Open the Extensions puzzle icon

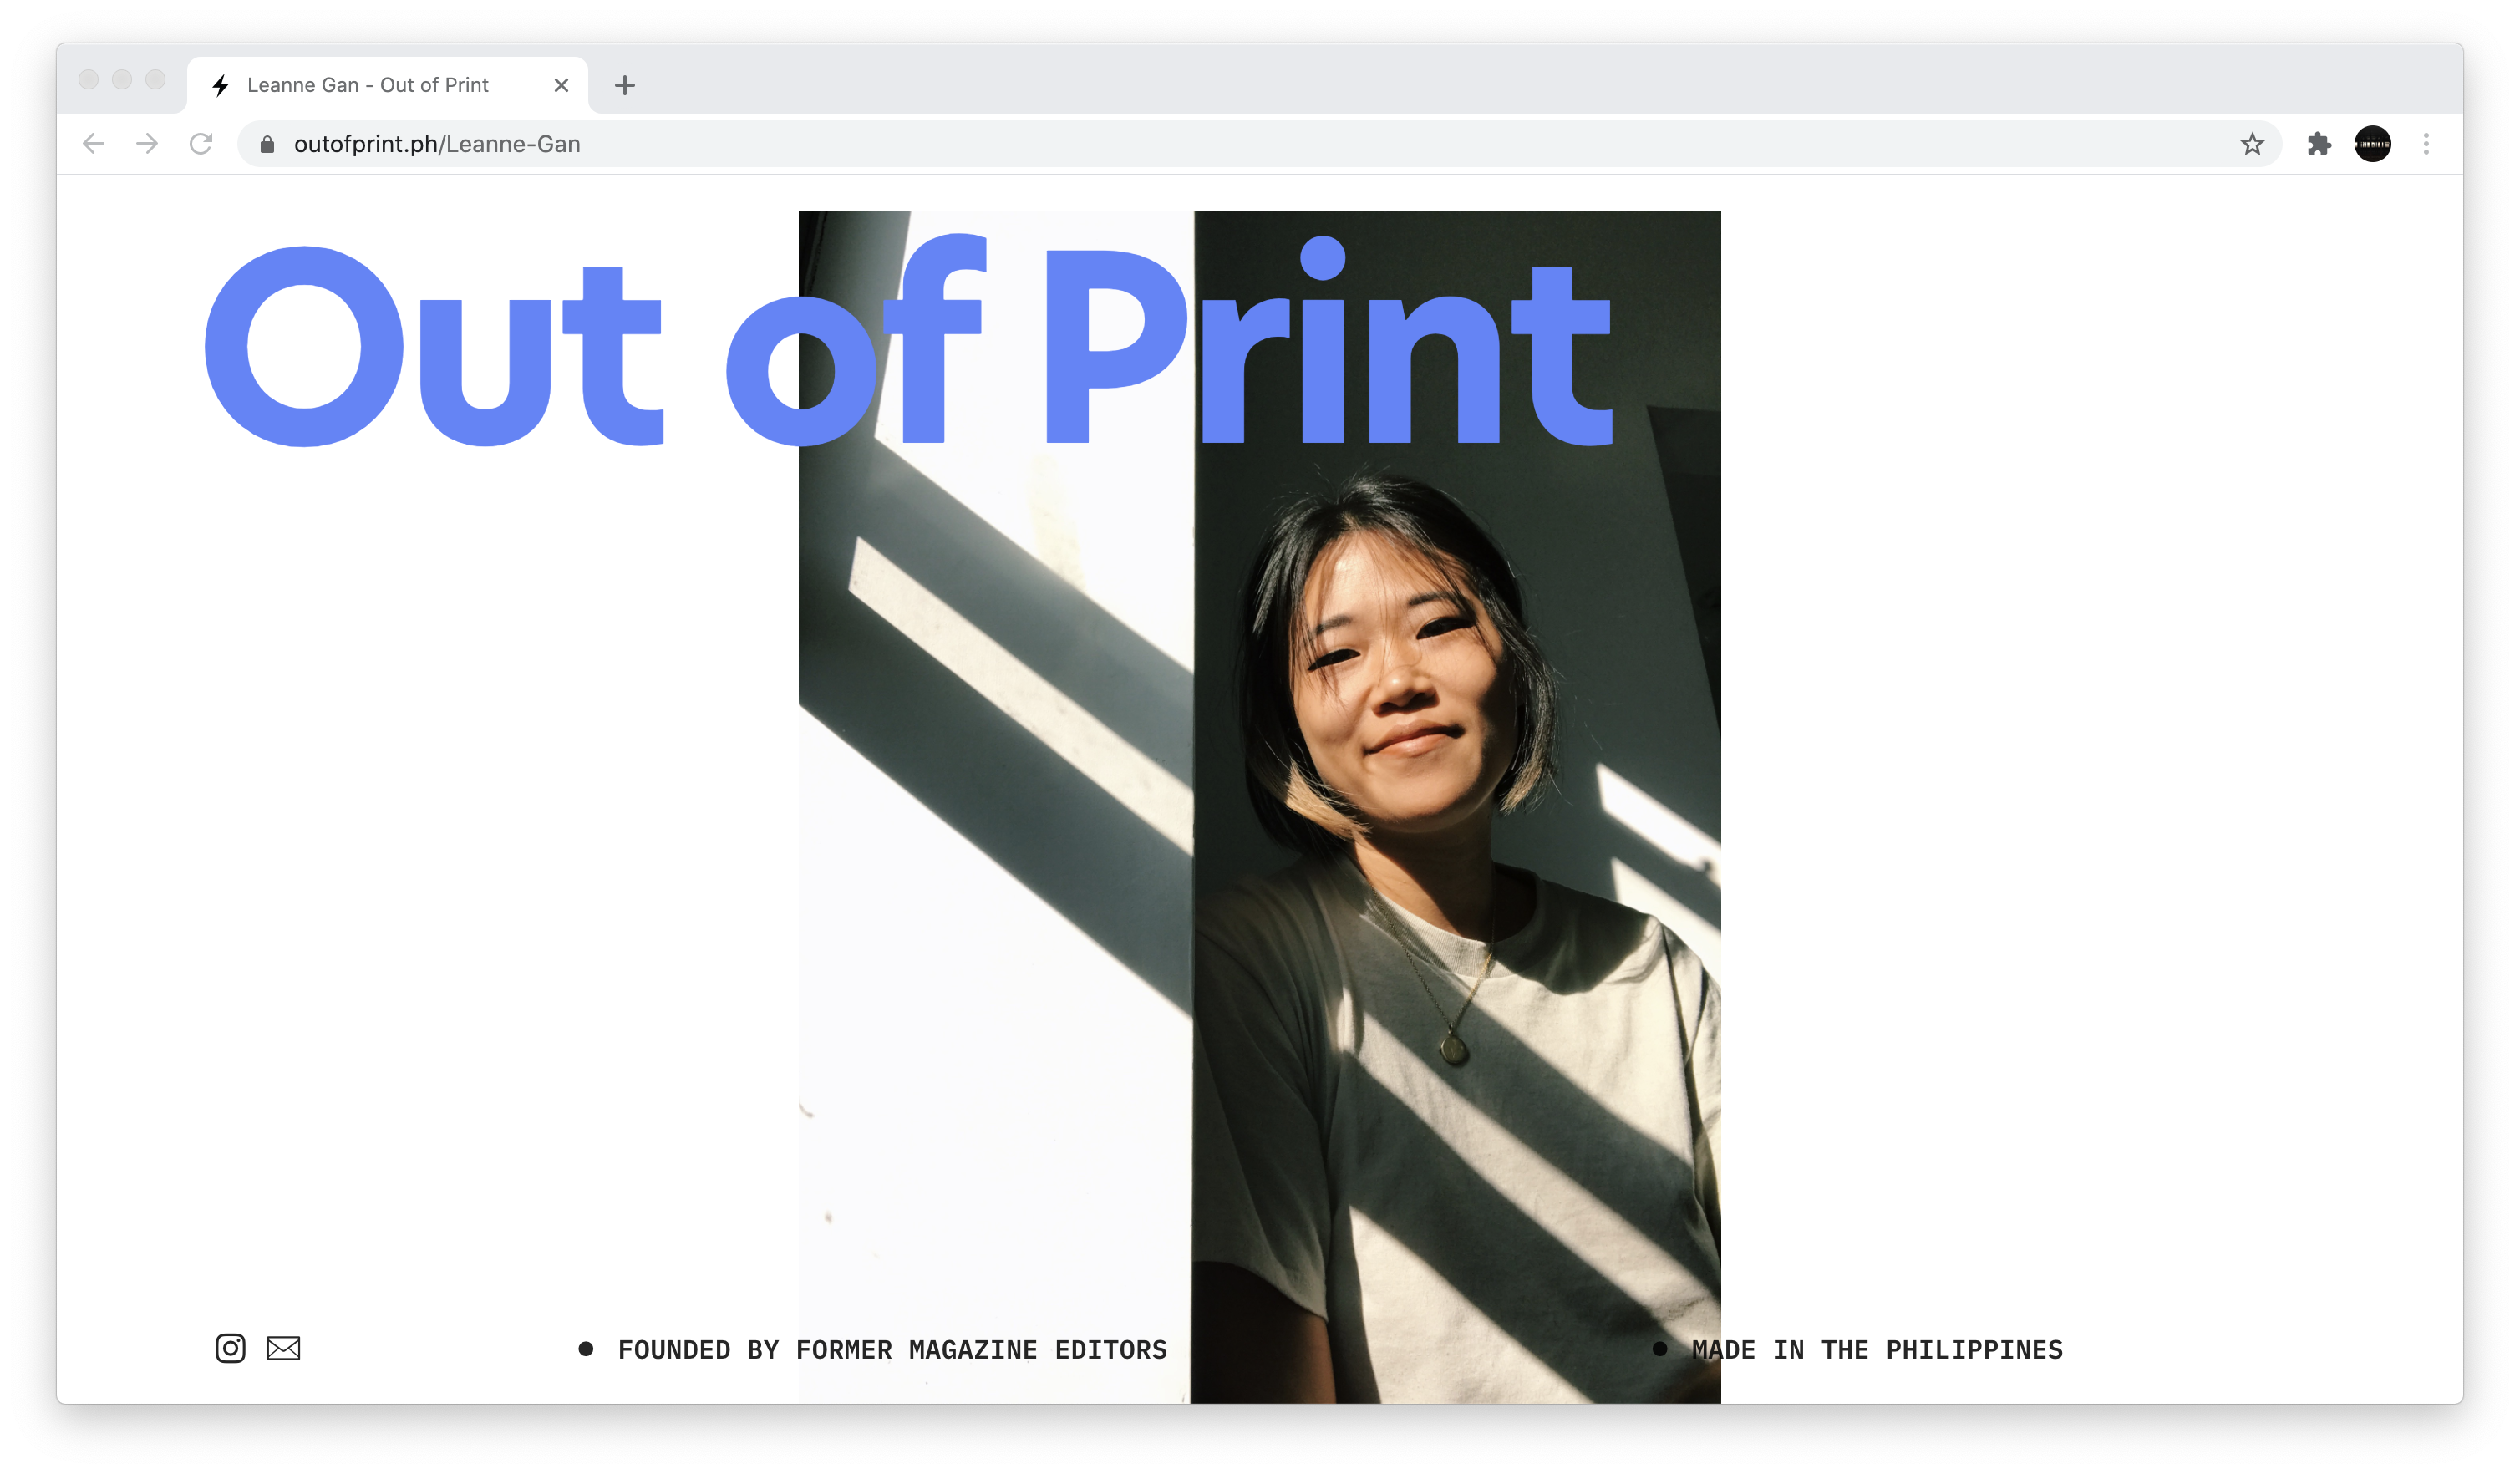tap(2318, 144)
